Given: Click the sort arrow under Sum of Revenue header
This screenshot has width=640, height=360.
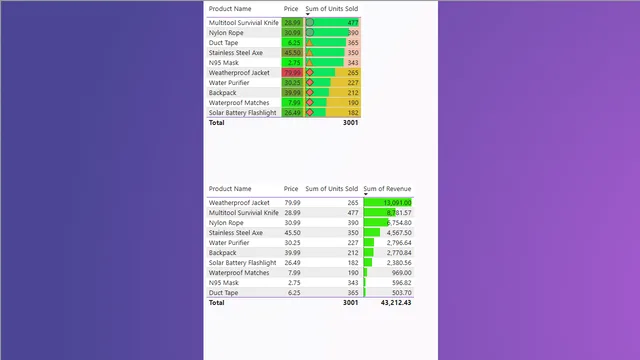Looking at the screenshot, I should point(366,194).
